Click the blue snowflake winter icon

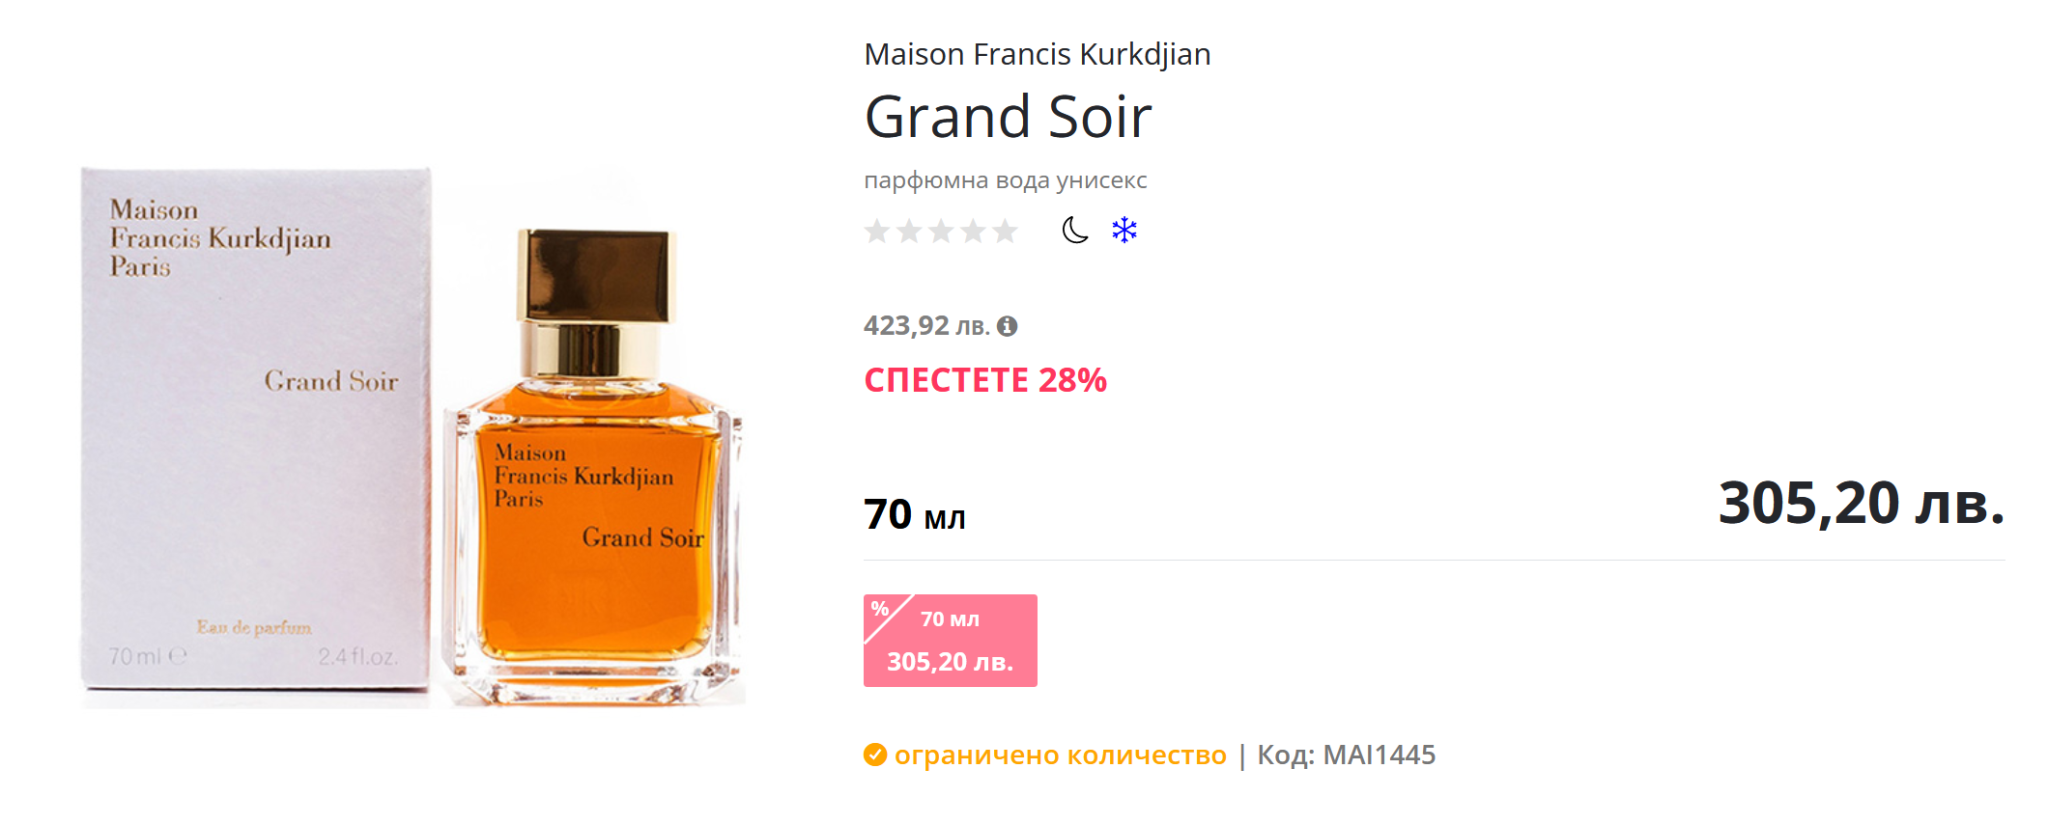coord(1124,231)
